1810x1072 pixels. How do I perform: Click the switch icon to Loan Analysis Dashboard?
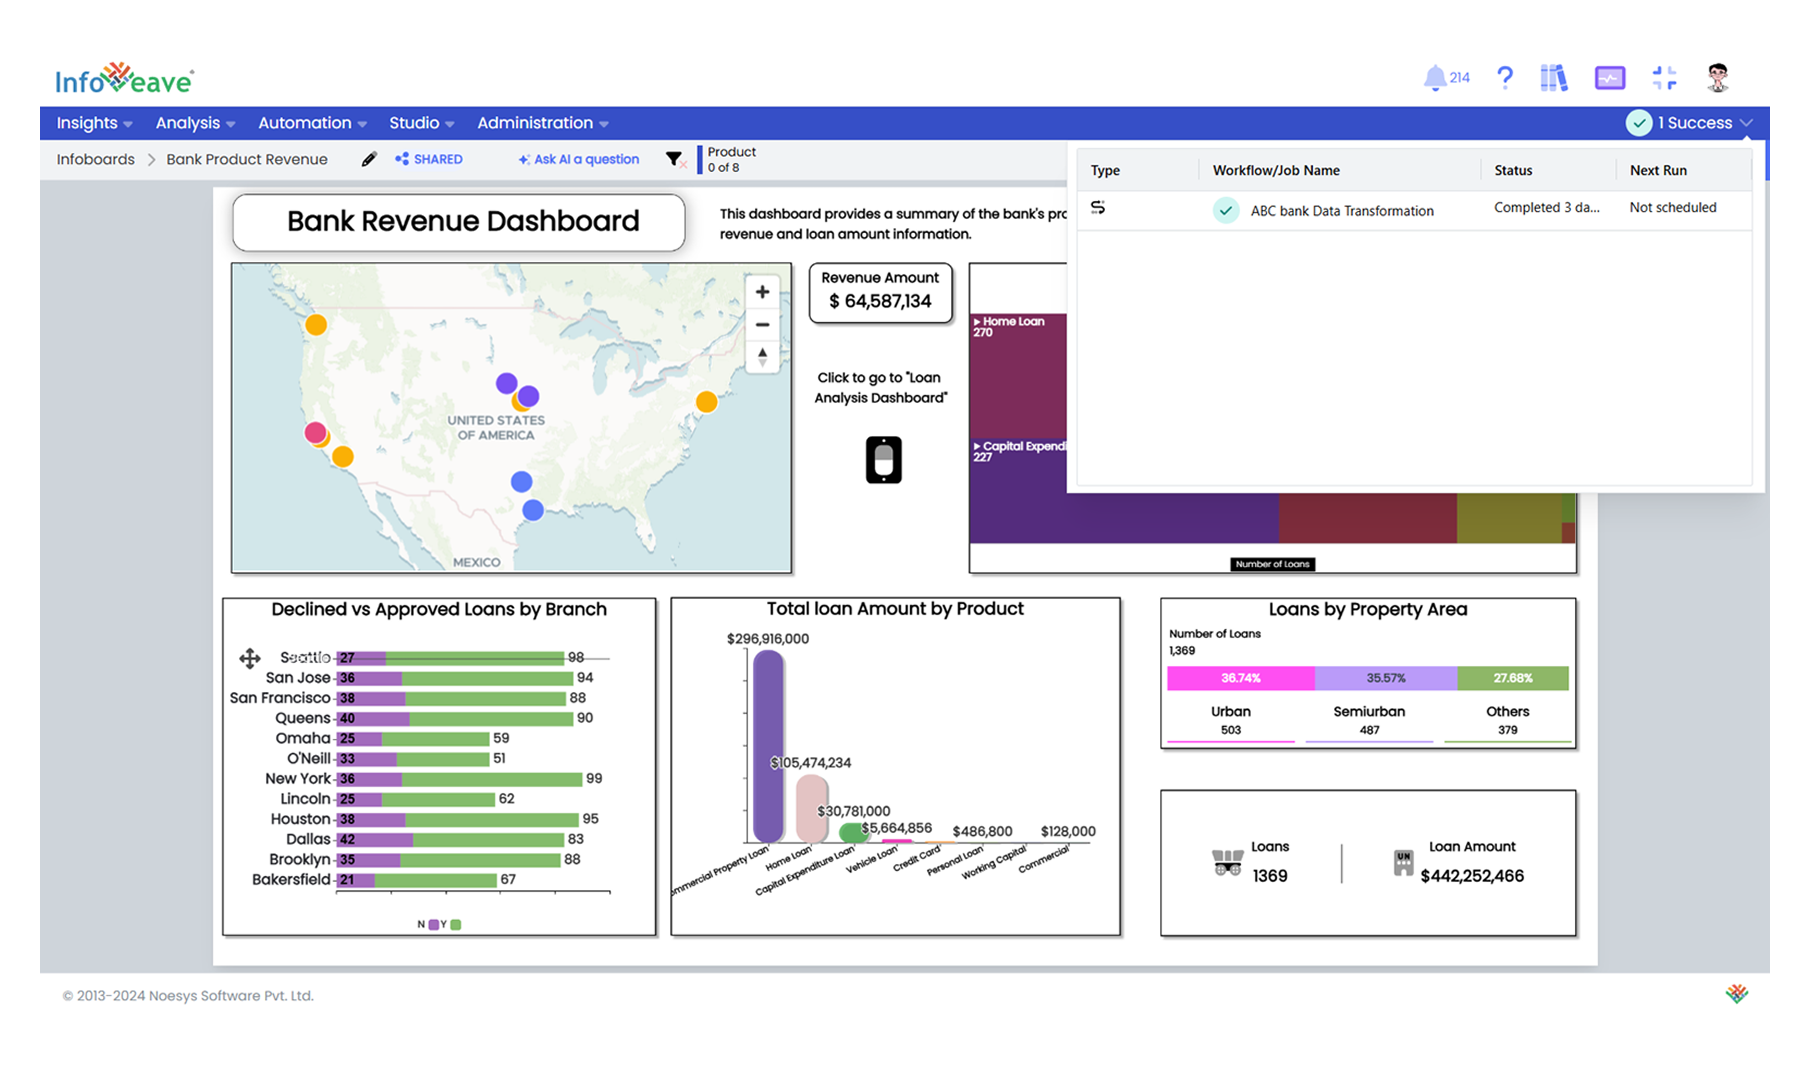point(883,460)
